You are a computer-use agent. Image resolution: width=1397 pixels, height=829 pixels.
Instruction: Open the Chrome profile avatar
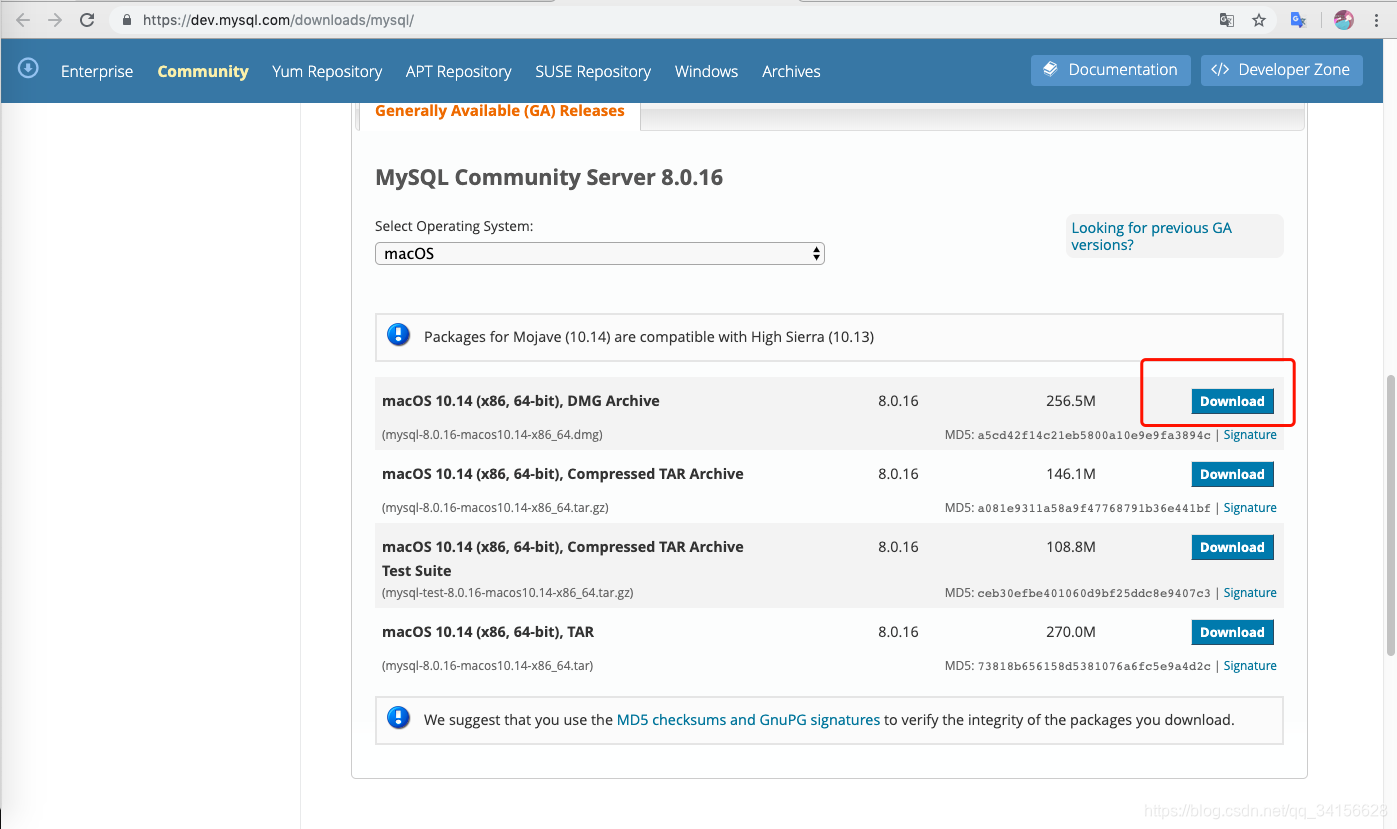pos(1344,20)
